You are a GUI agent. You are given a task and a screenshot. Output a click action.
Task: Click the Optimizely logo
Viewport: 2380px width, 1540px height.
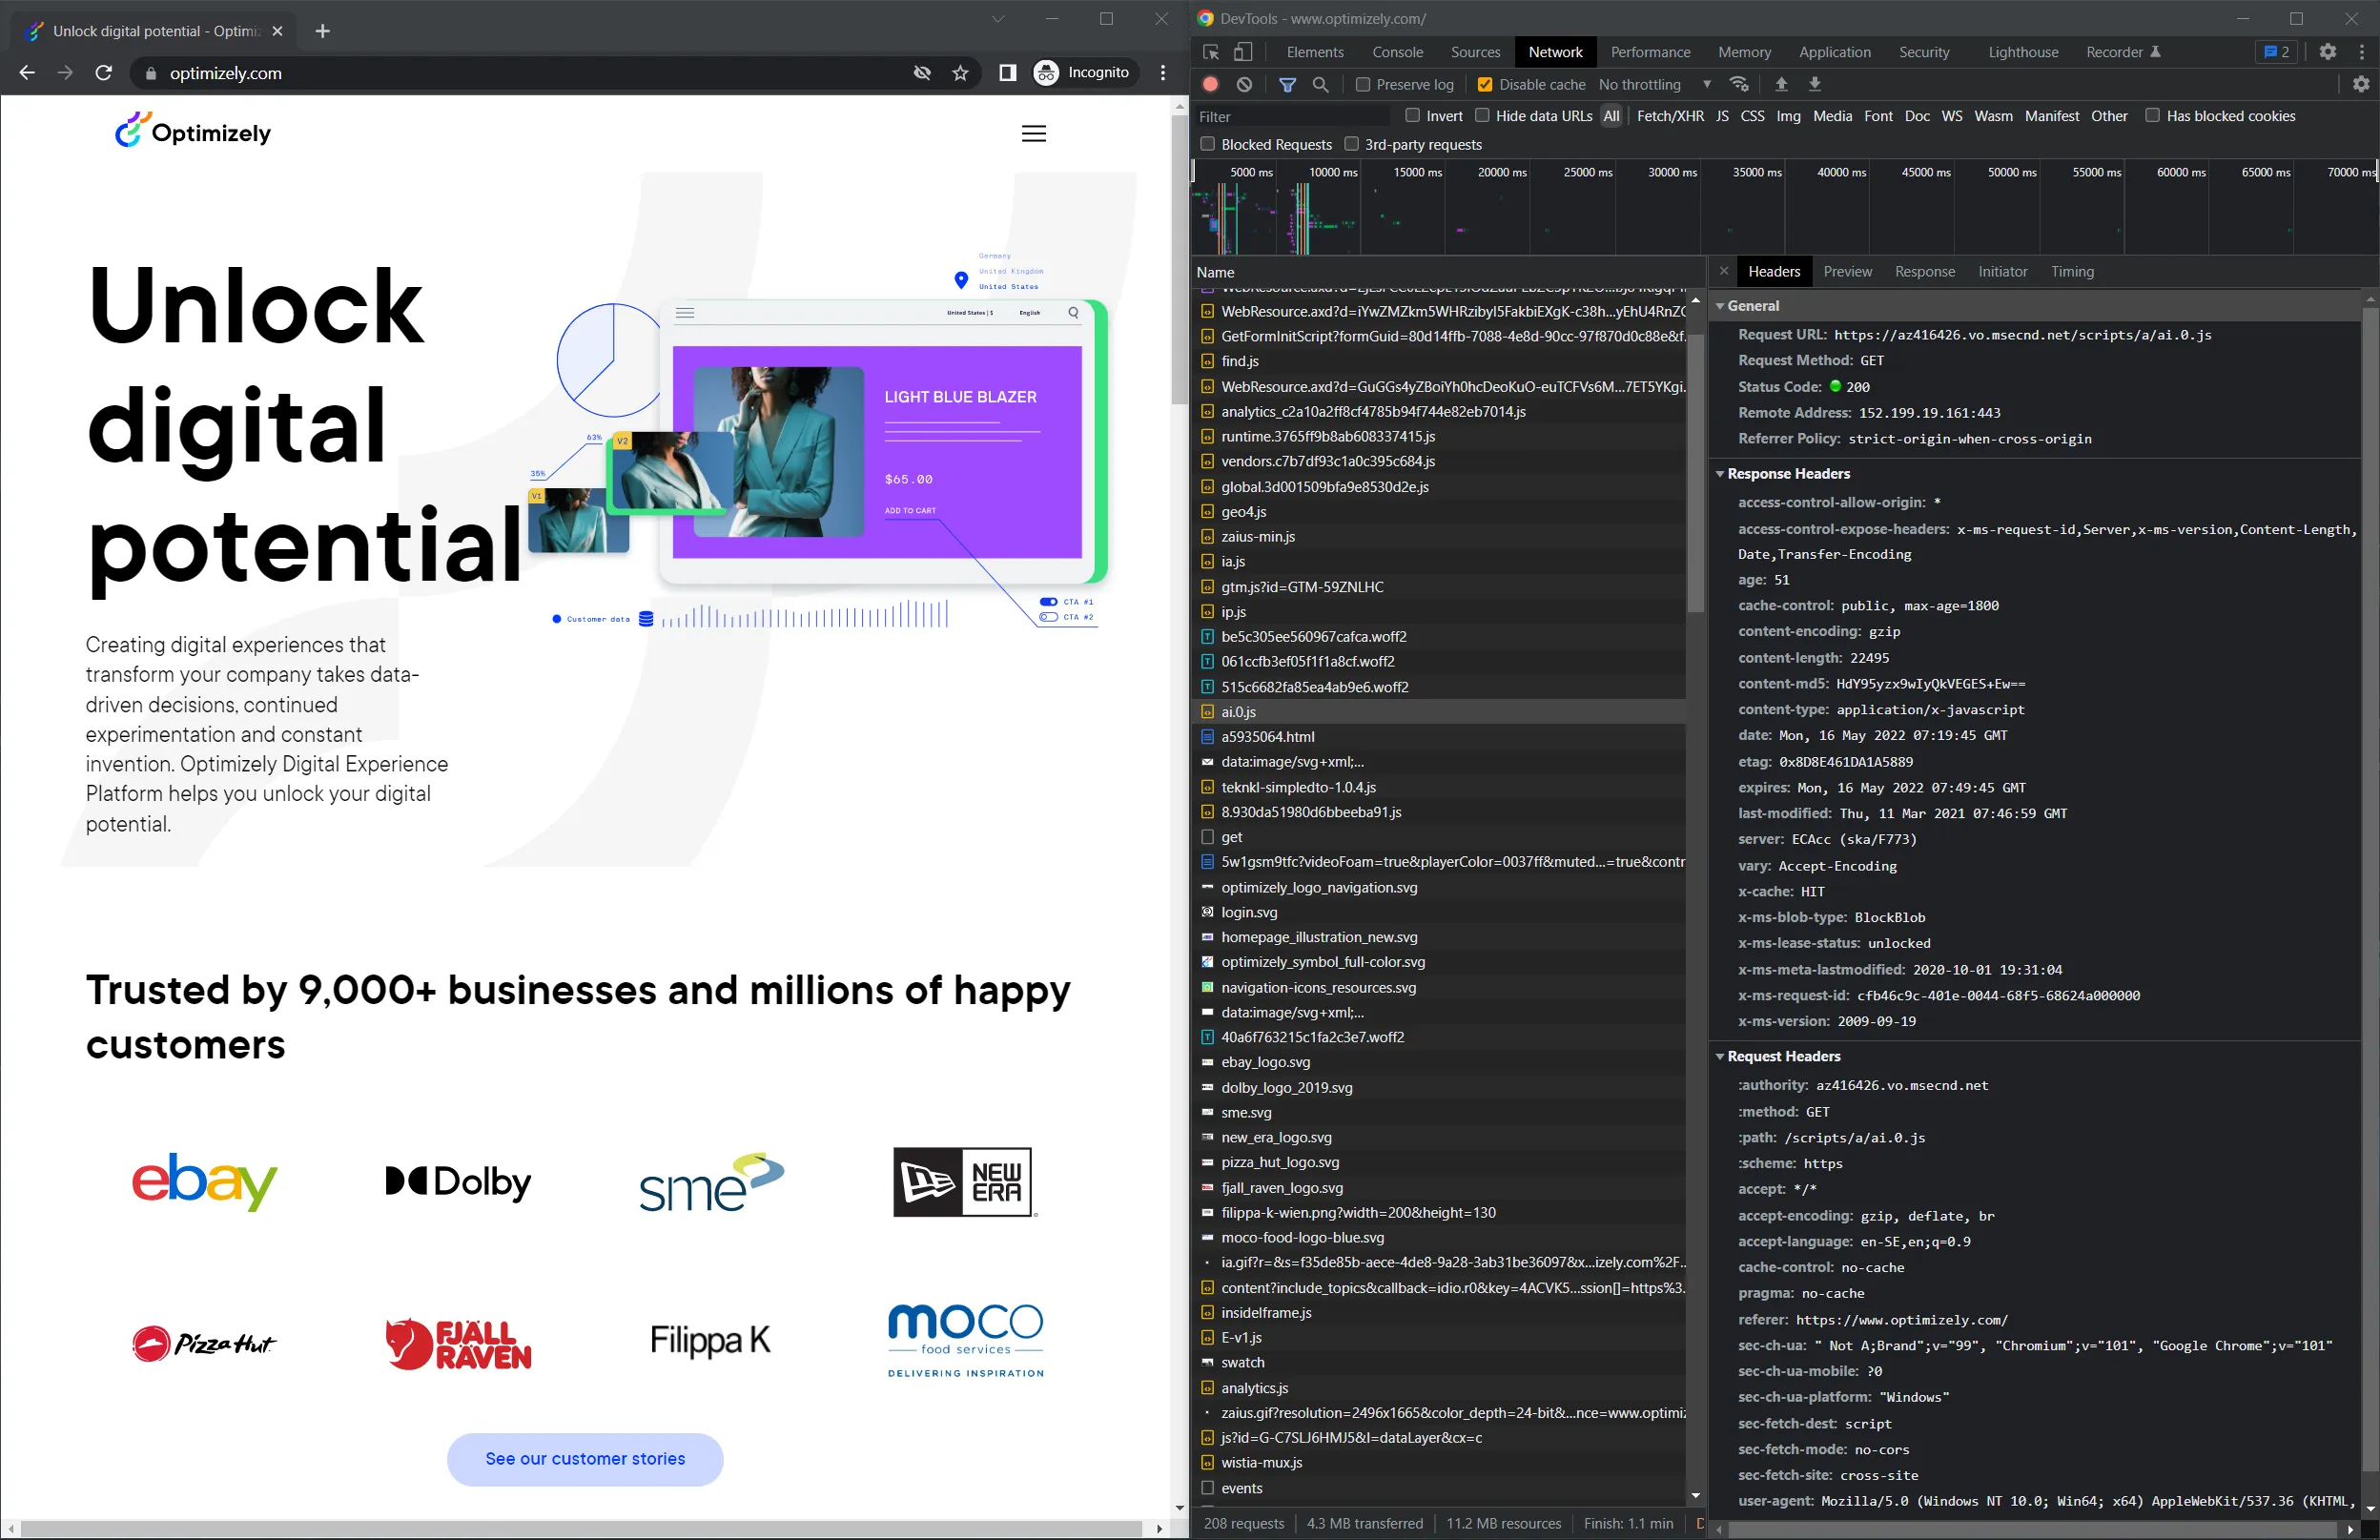(193, 131)
